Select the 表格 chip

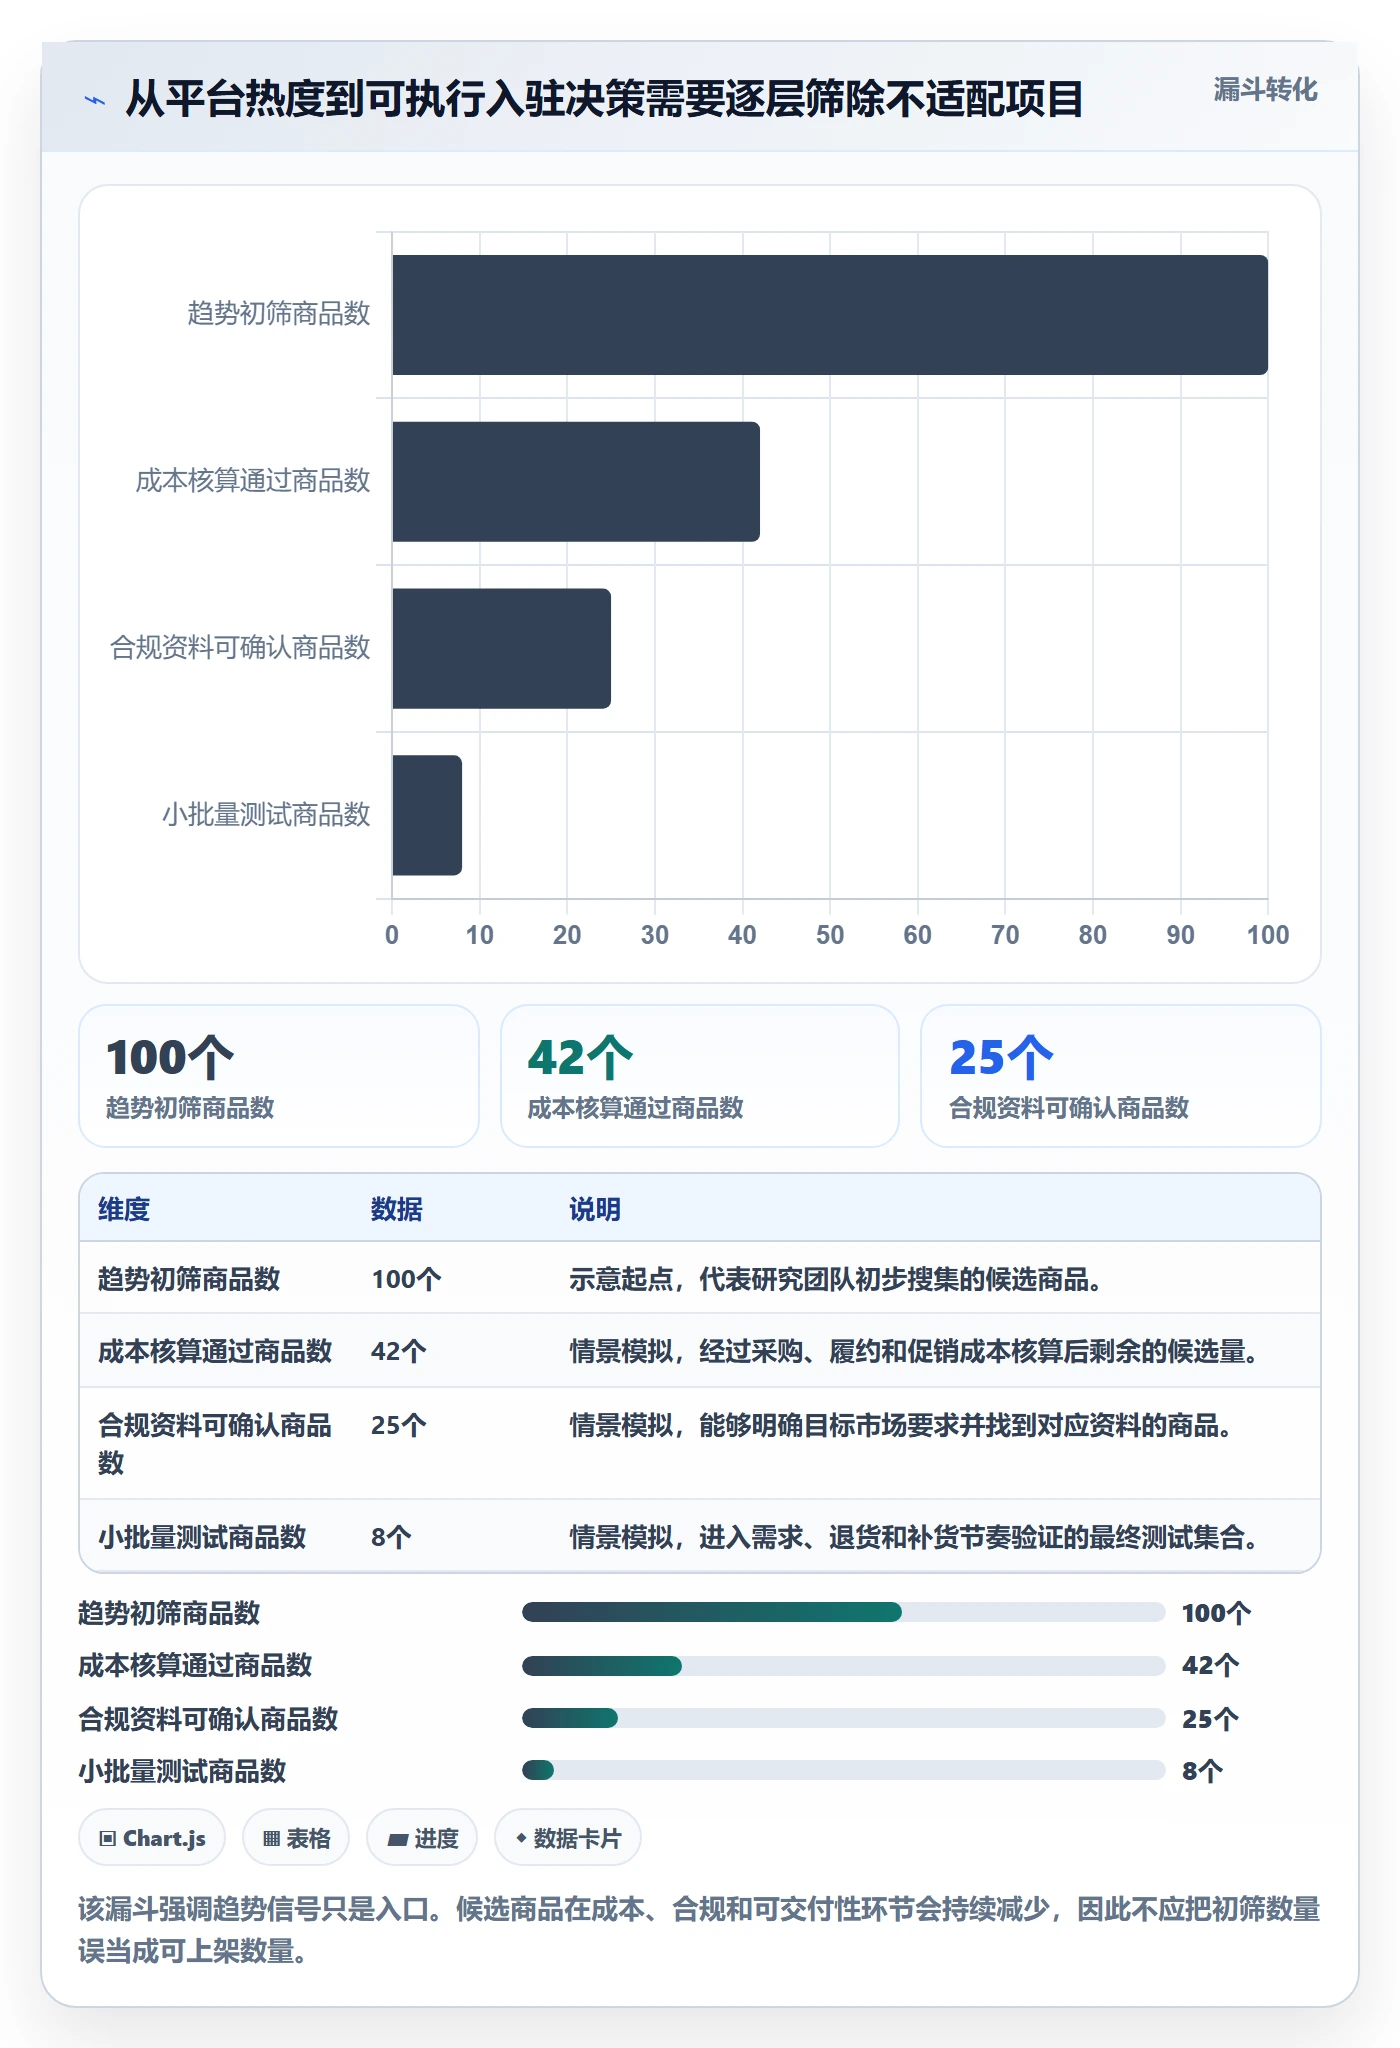(x=296, y=1838)
